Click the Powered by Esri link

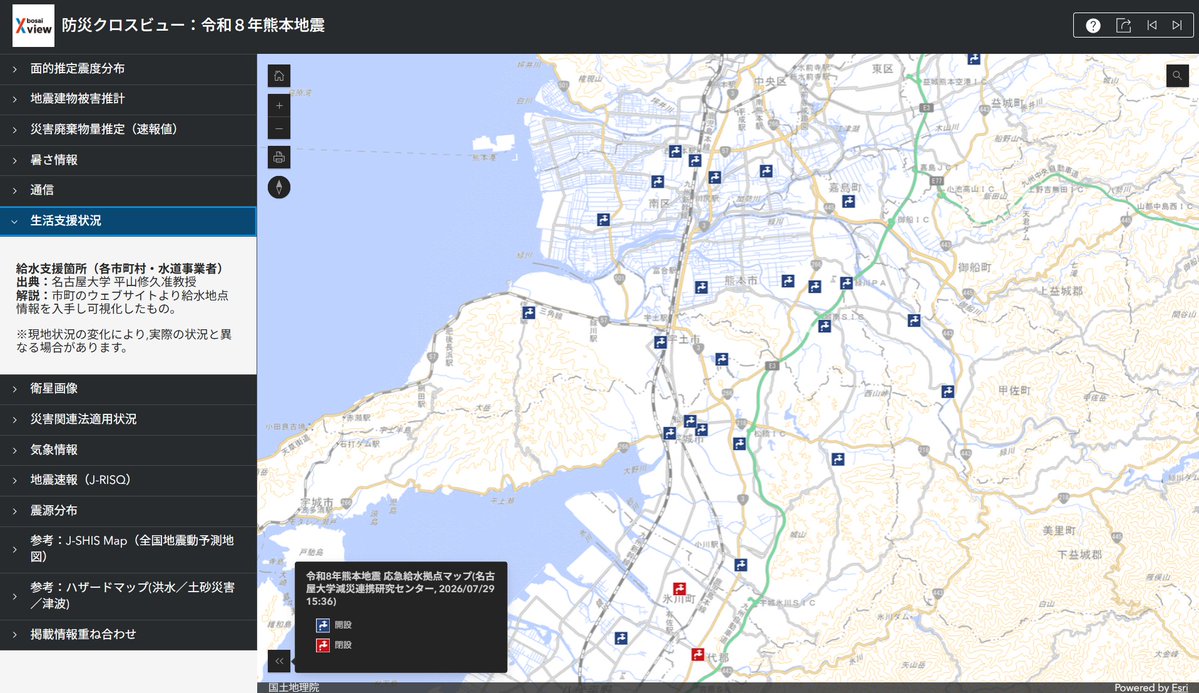point(1151,688)
